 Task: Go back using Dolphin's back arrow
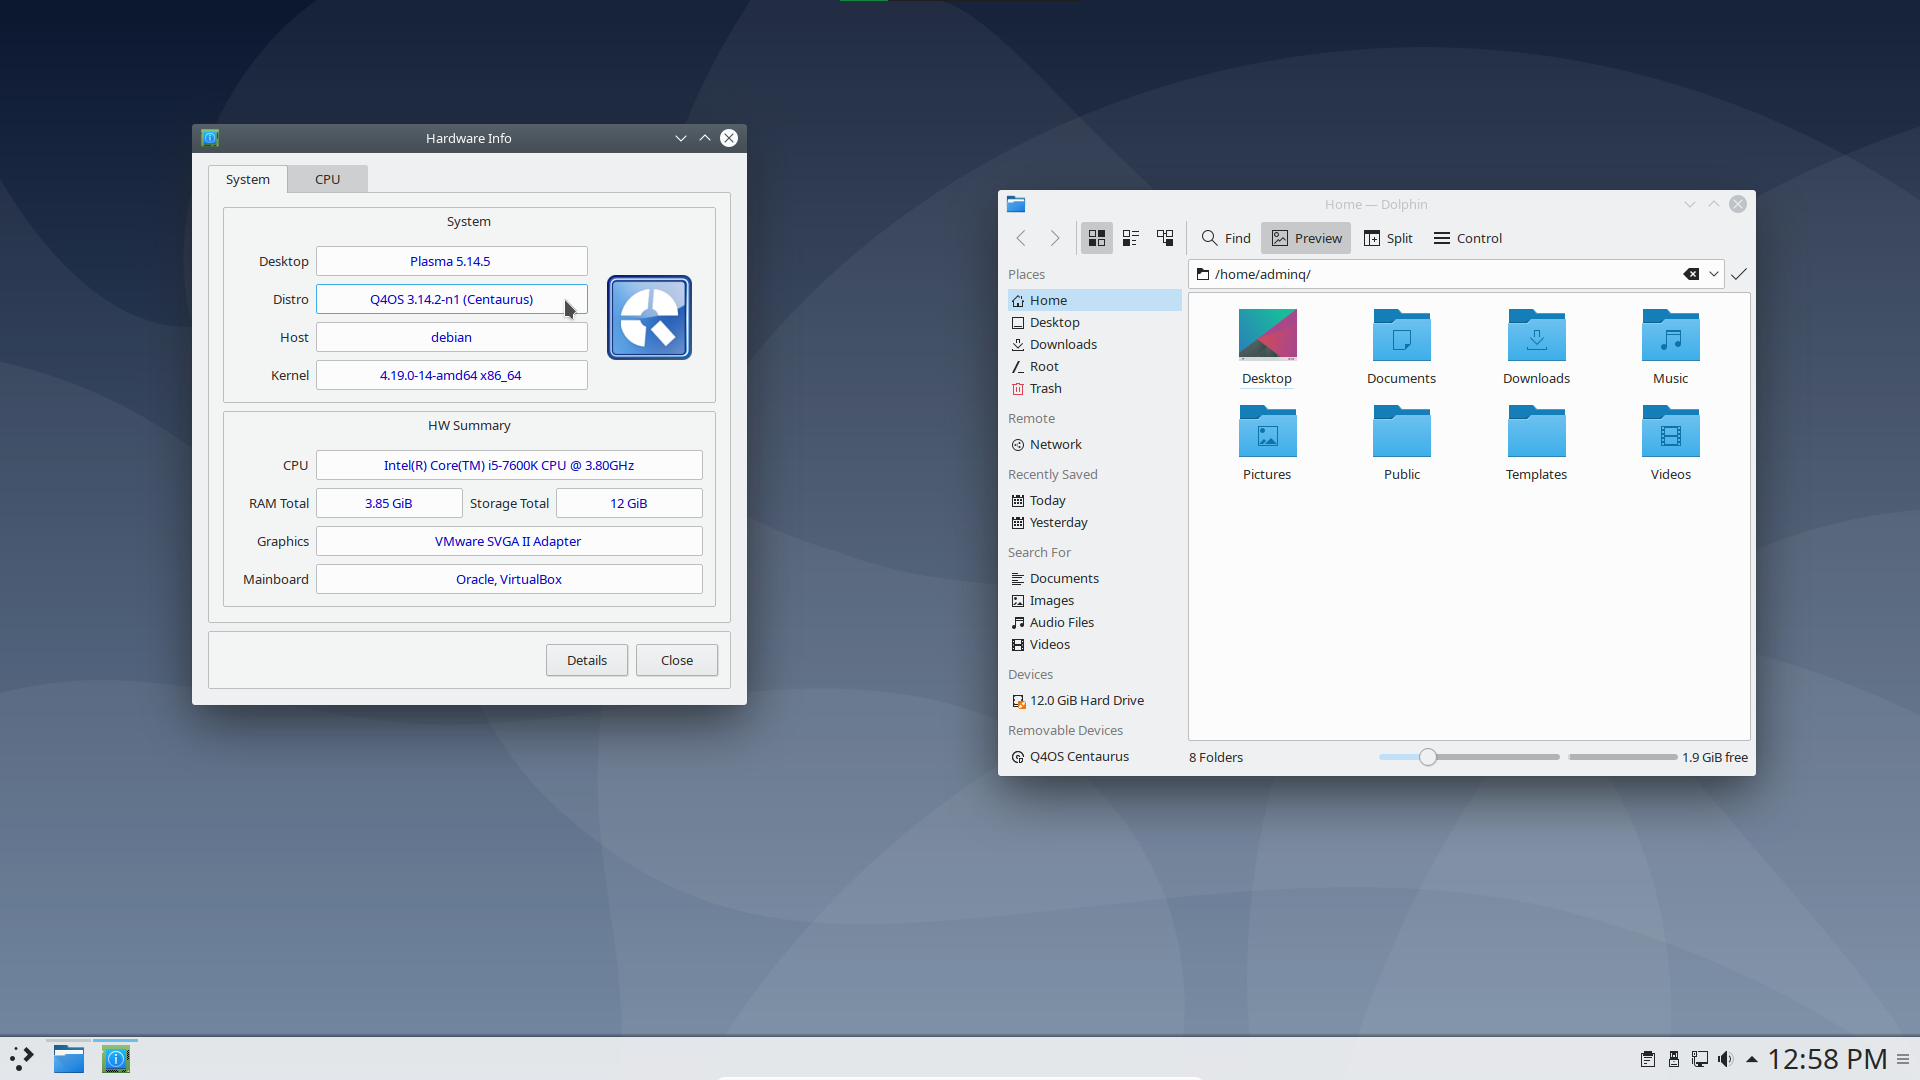pos(1021,238)
